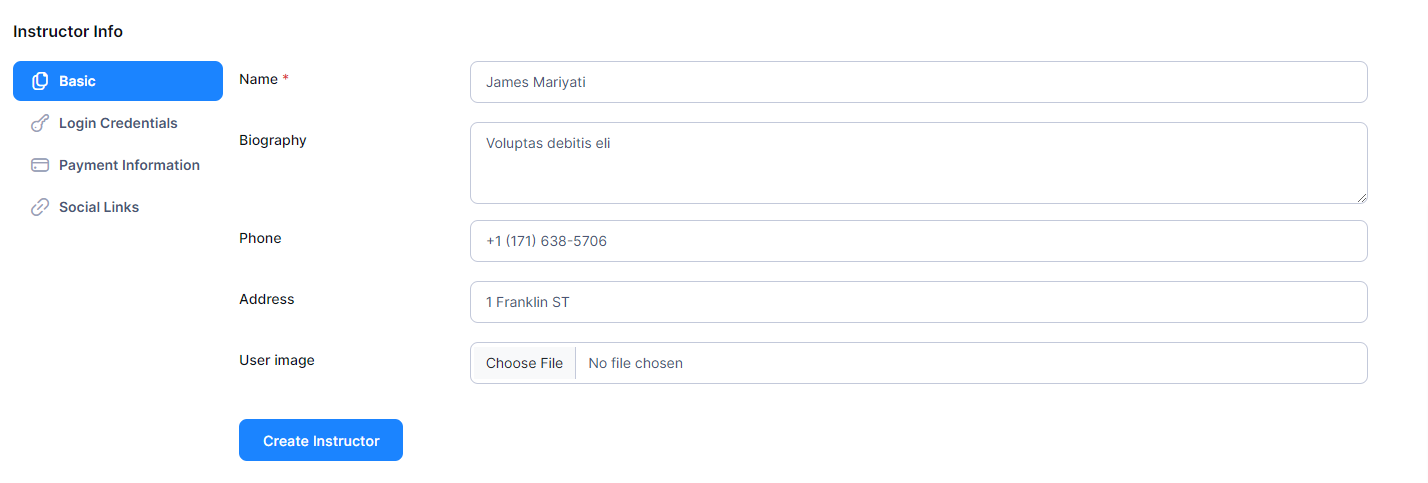
Task: Click the chain icon beside Social Links
Action: [40, 207]
